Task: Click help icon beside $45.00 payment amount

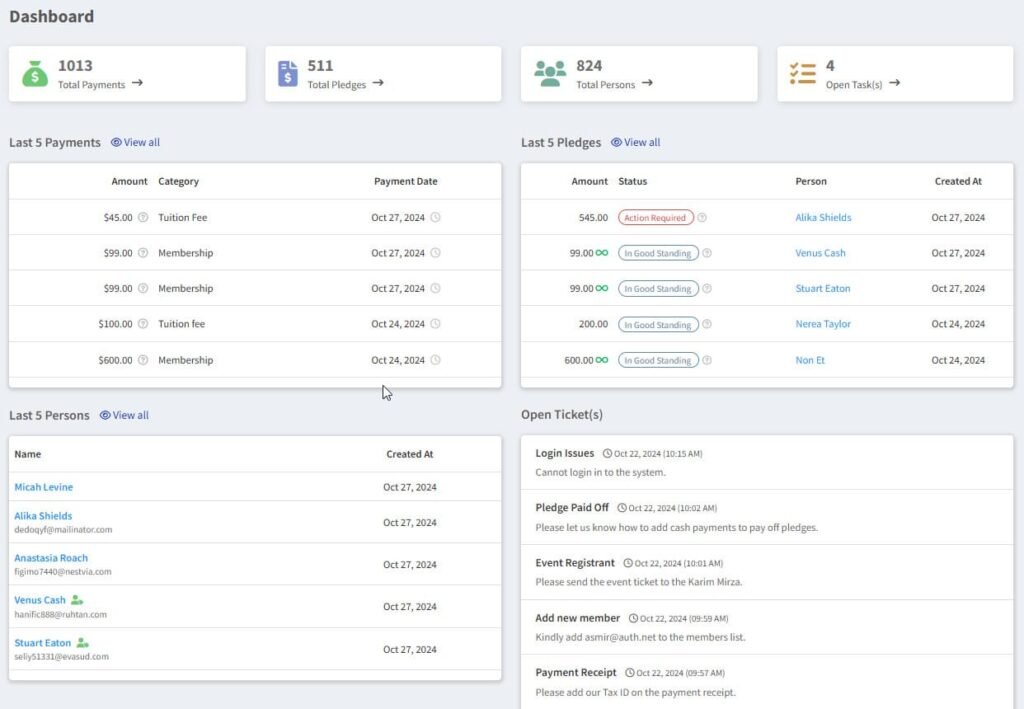Action: pos(143,217)
